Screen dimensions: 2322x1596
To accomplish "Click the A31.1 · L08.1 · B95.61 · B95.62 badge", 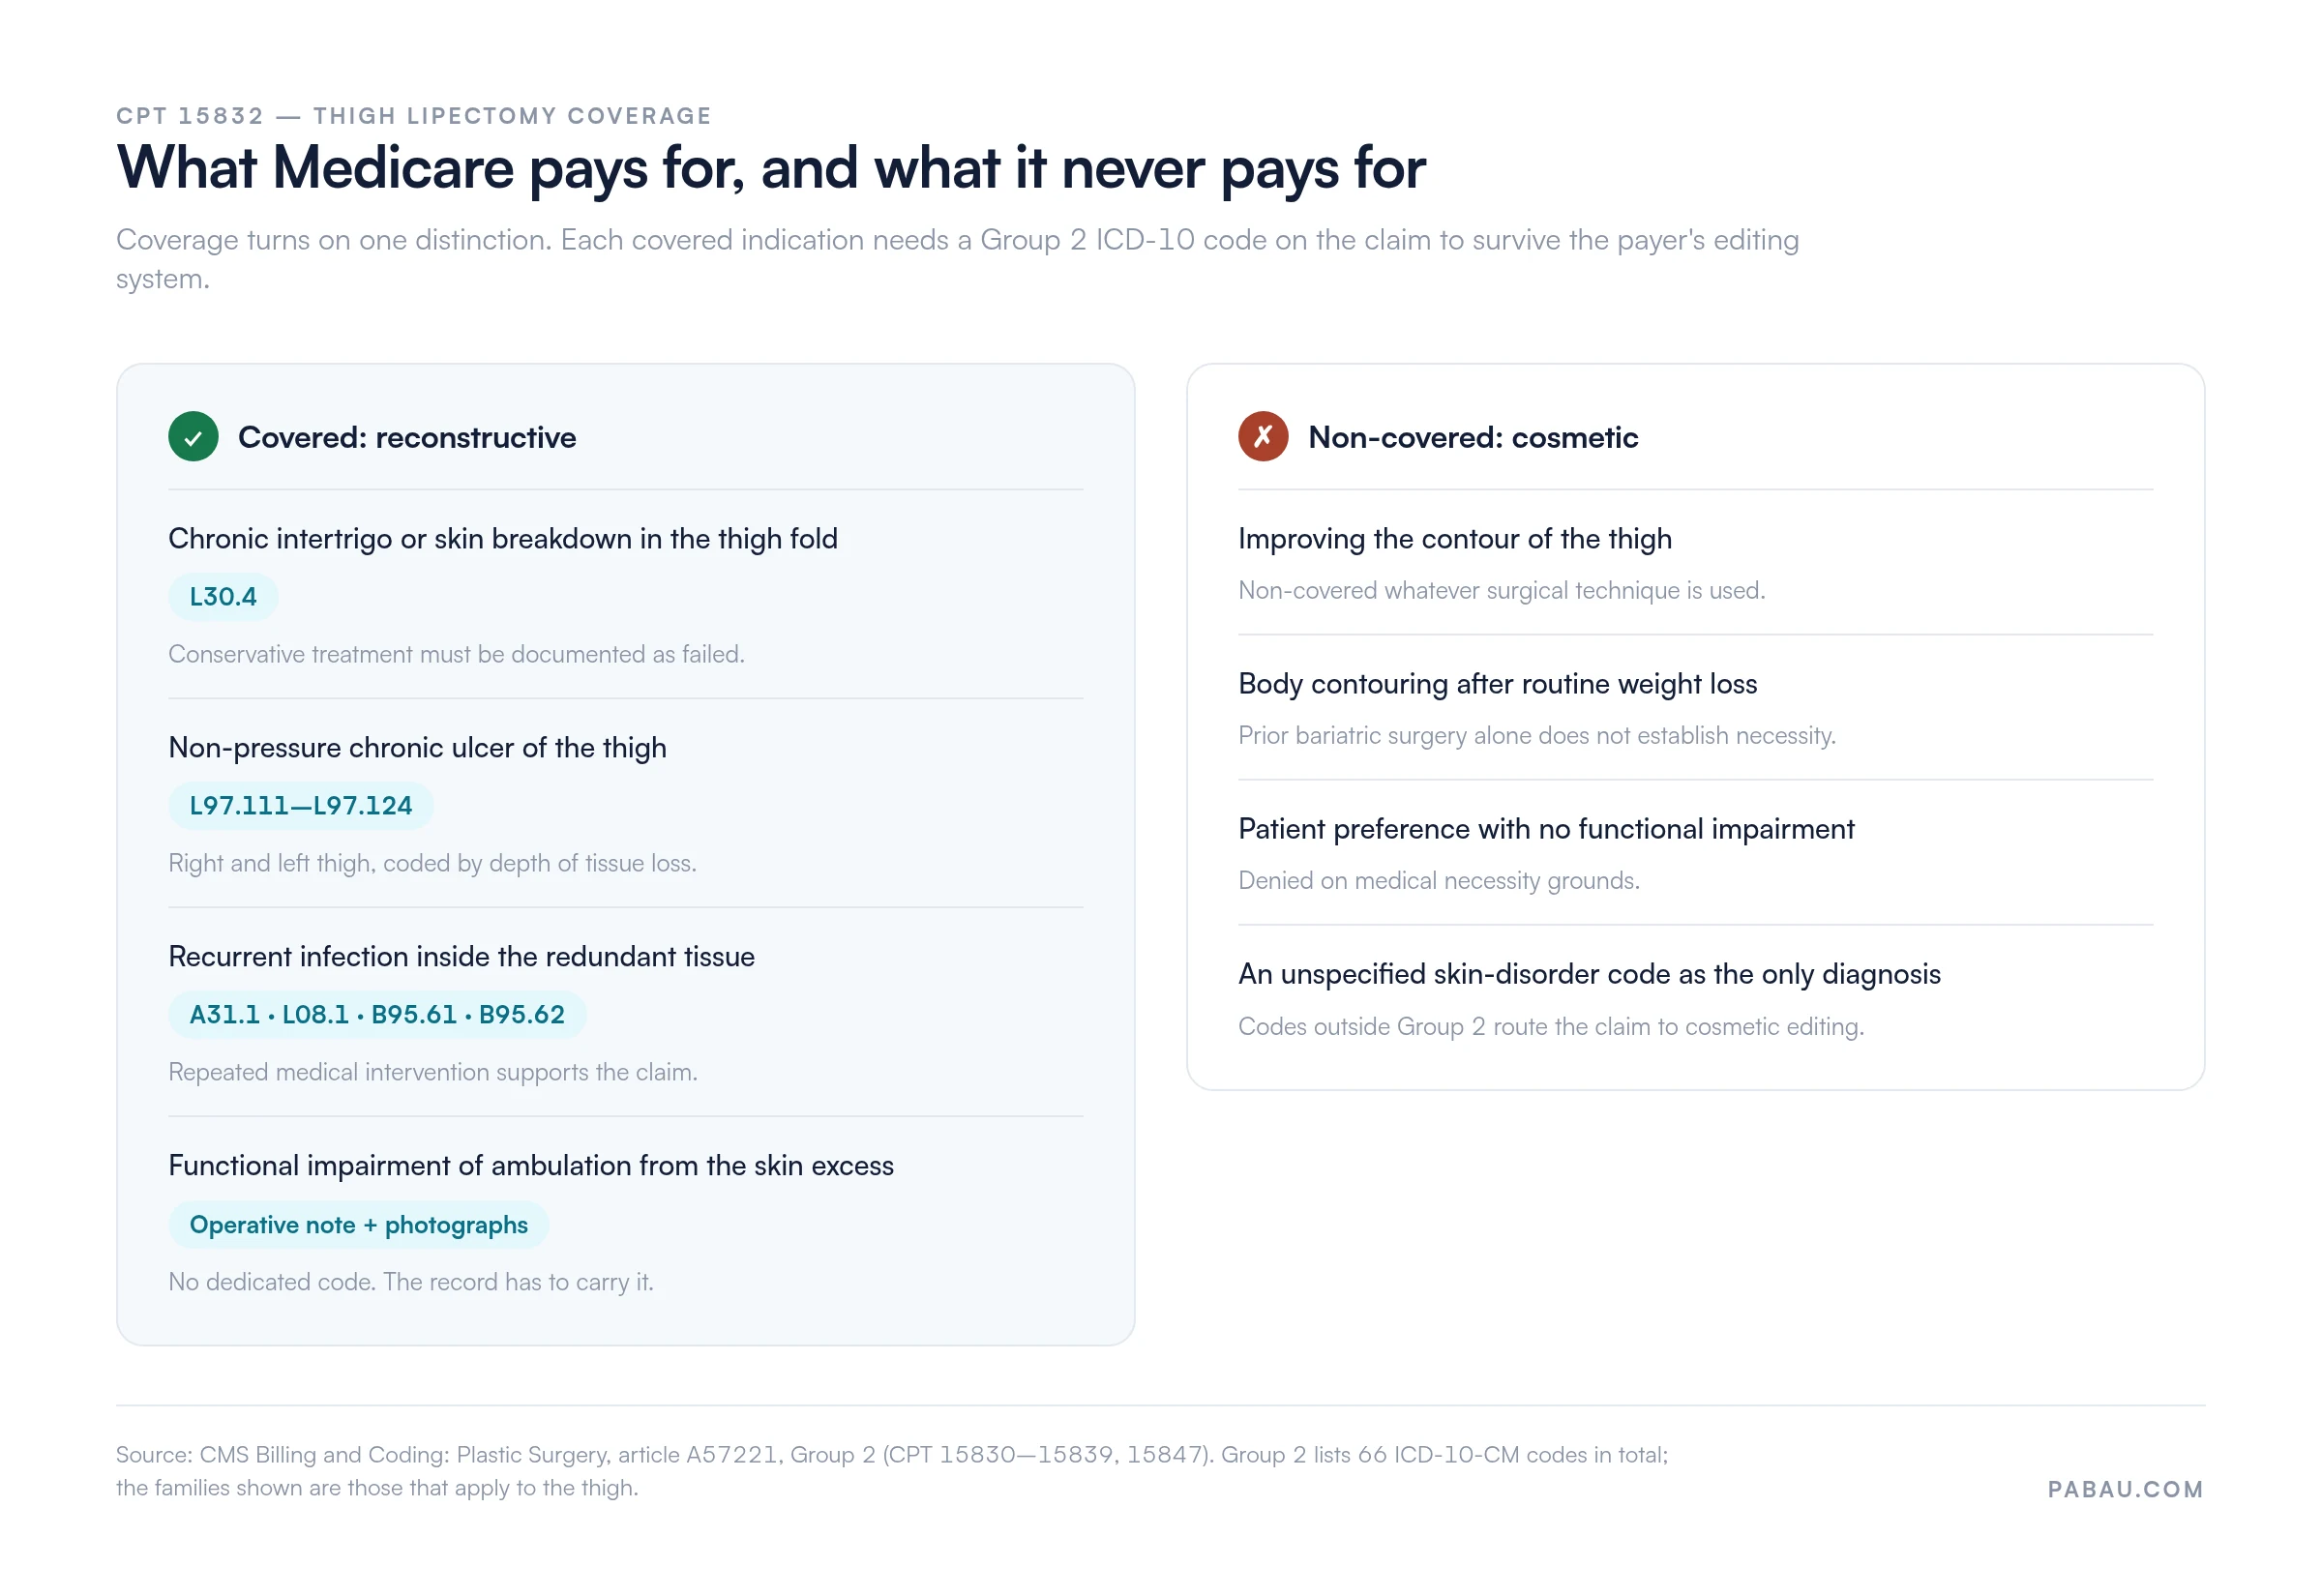I will pyautogui.click(x=377, y=1015).
